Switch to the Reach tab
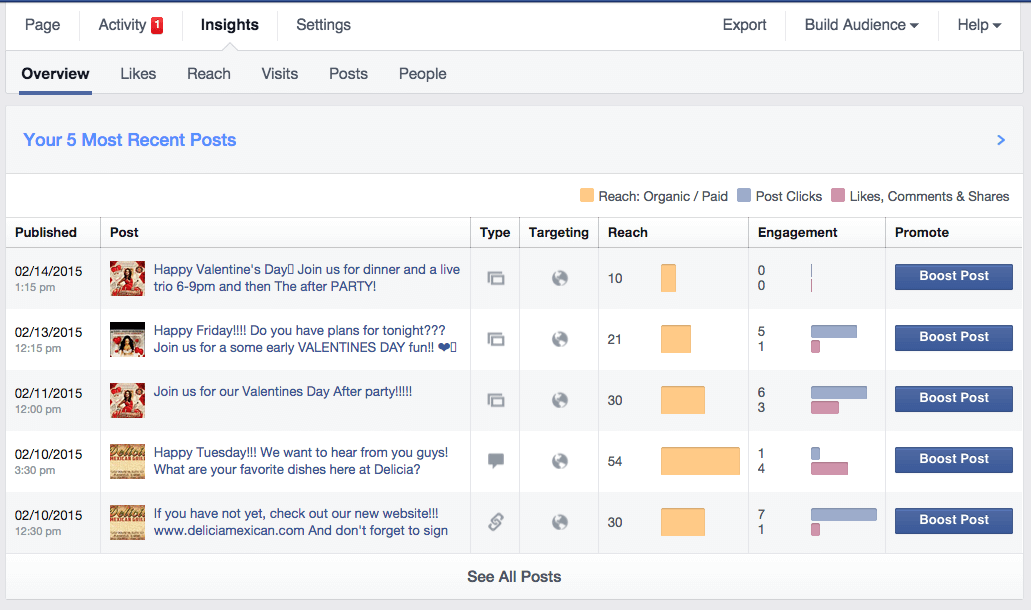This screenshot has height=610, width=1031. (209, 74)
